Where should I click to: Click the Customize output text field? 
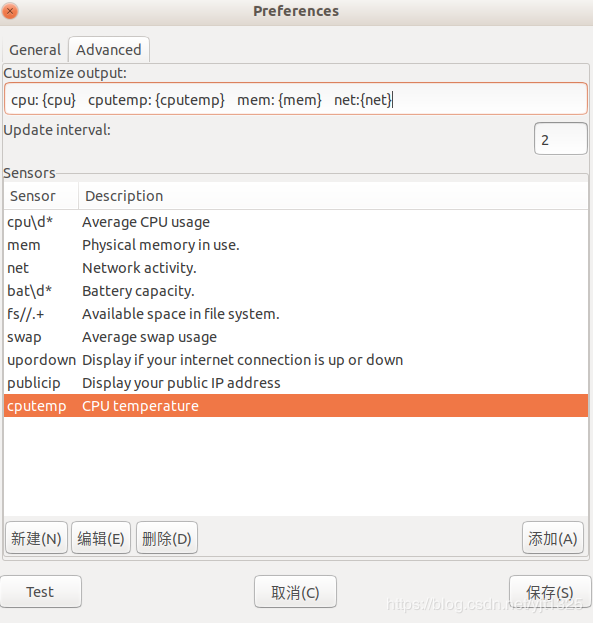296,99
